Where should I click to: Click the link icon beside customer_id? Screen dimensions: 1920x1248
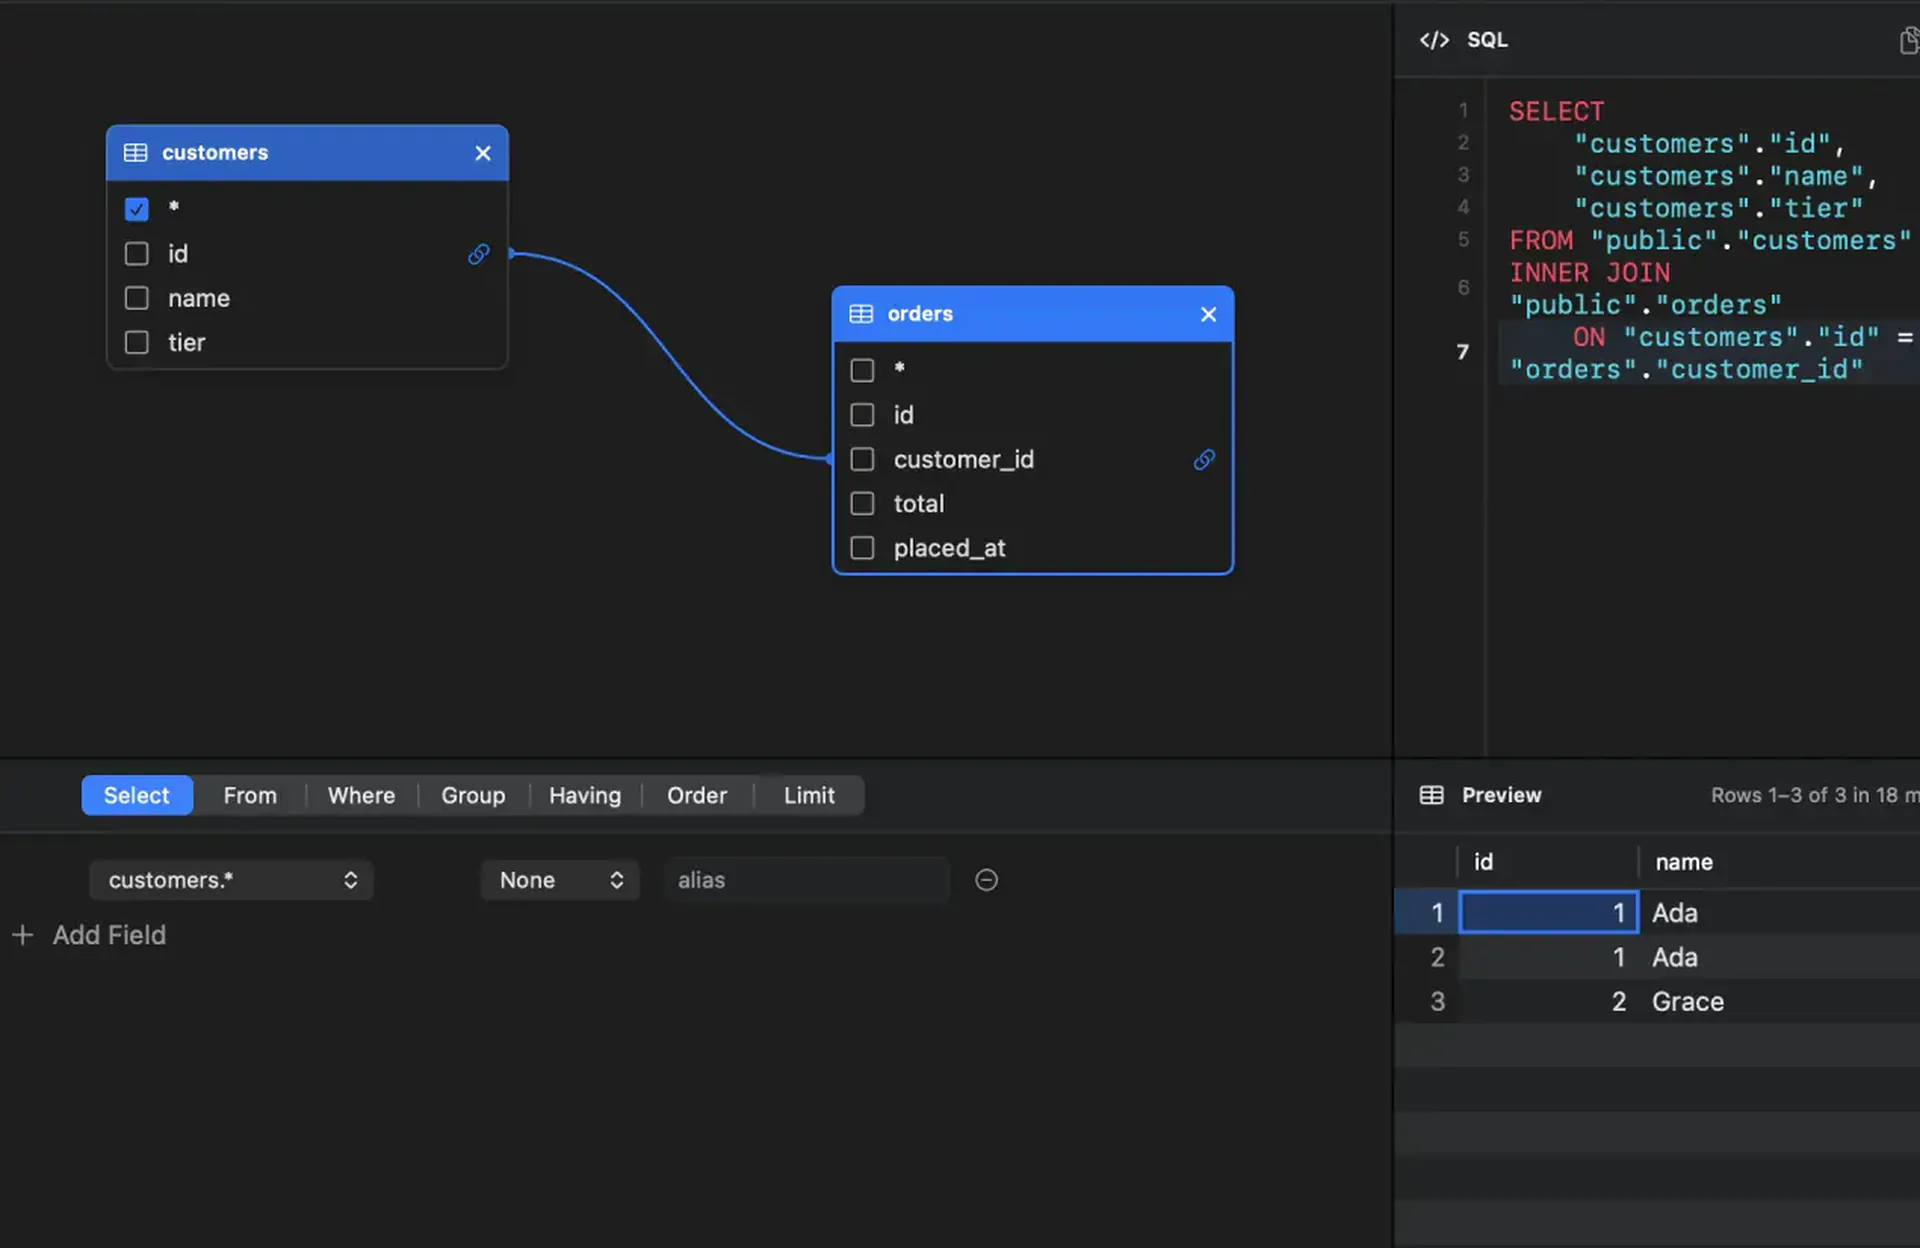(x=1204, y=460)
